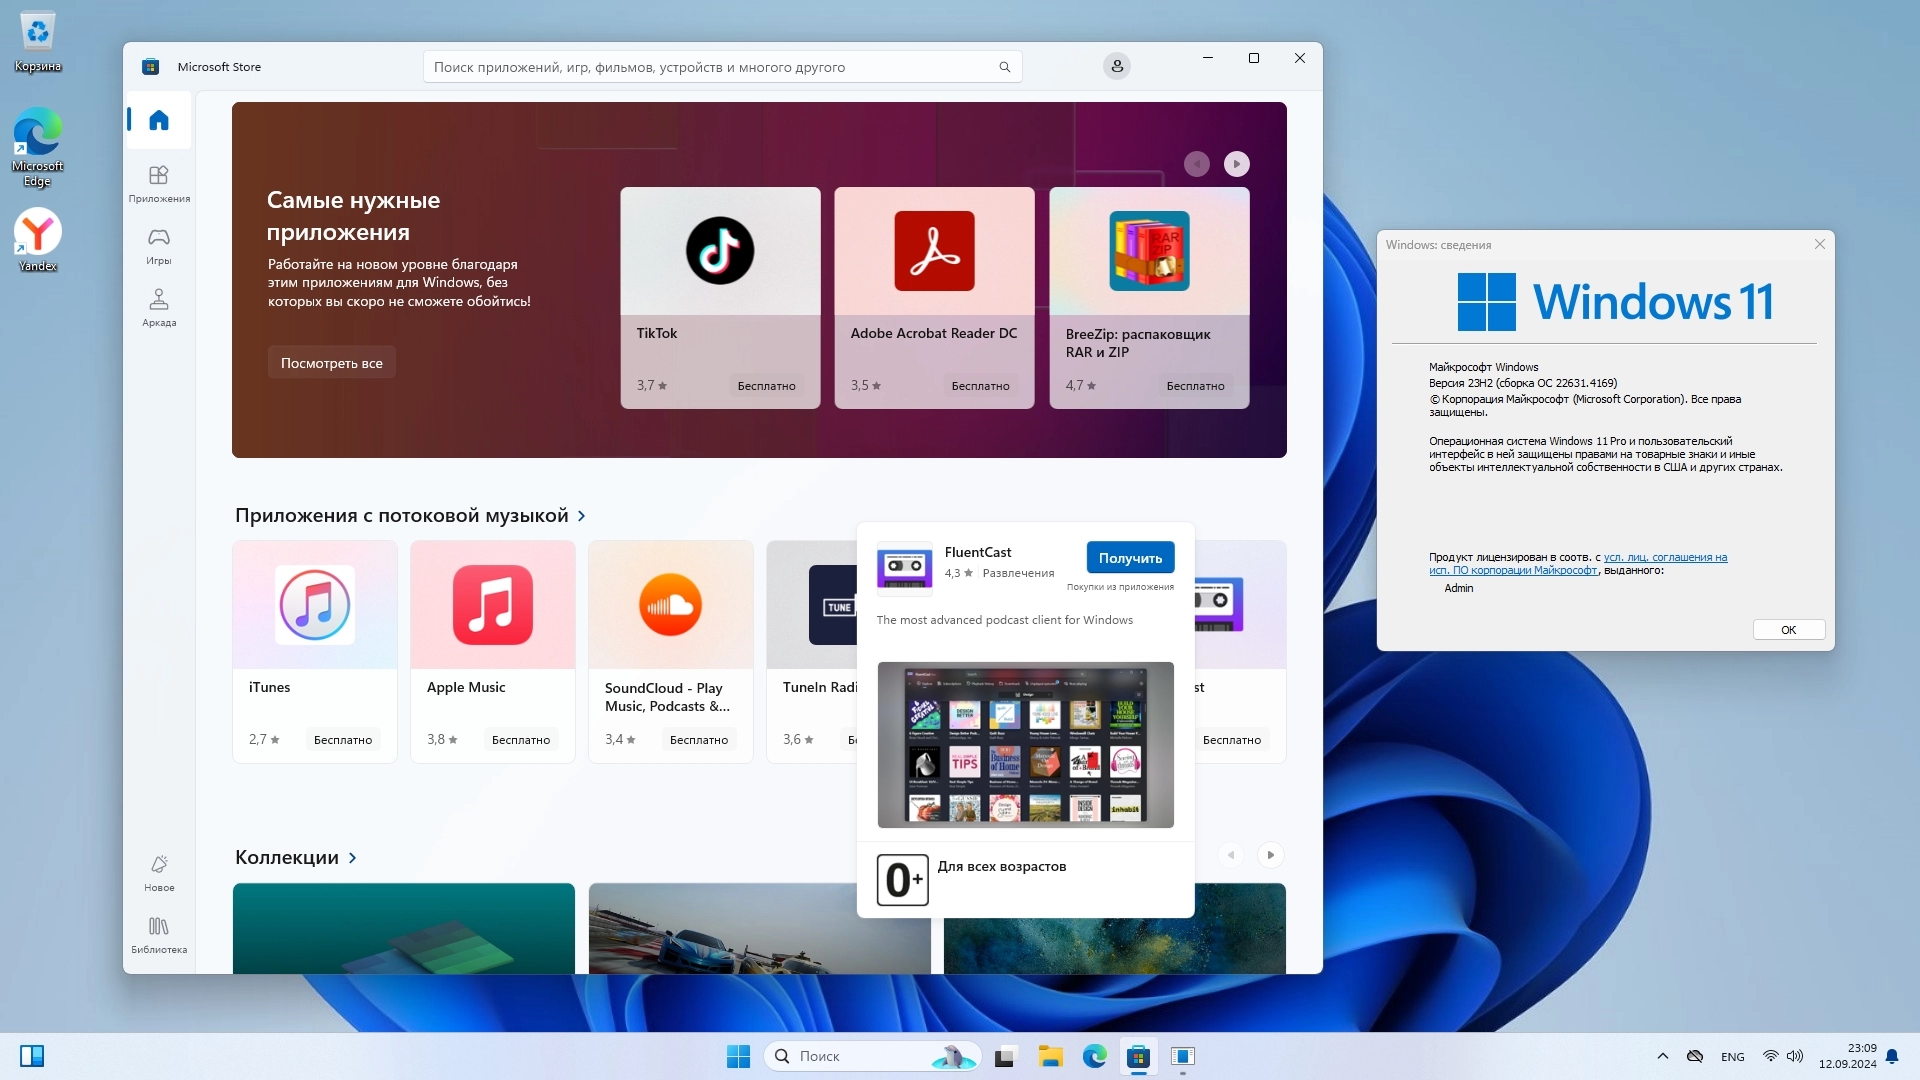This screenshot has height=1080, width=1920.
Task: Open the Microsoft license terms link
Action: (x=1665, y=558)
